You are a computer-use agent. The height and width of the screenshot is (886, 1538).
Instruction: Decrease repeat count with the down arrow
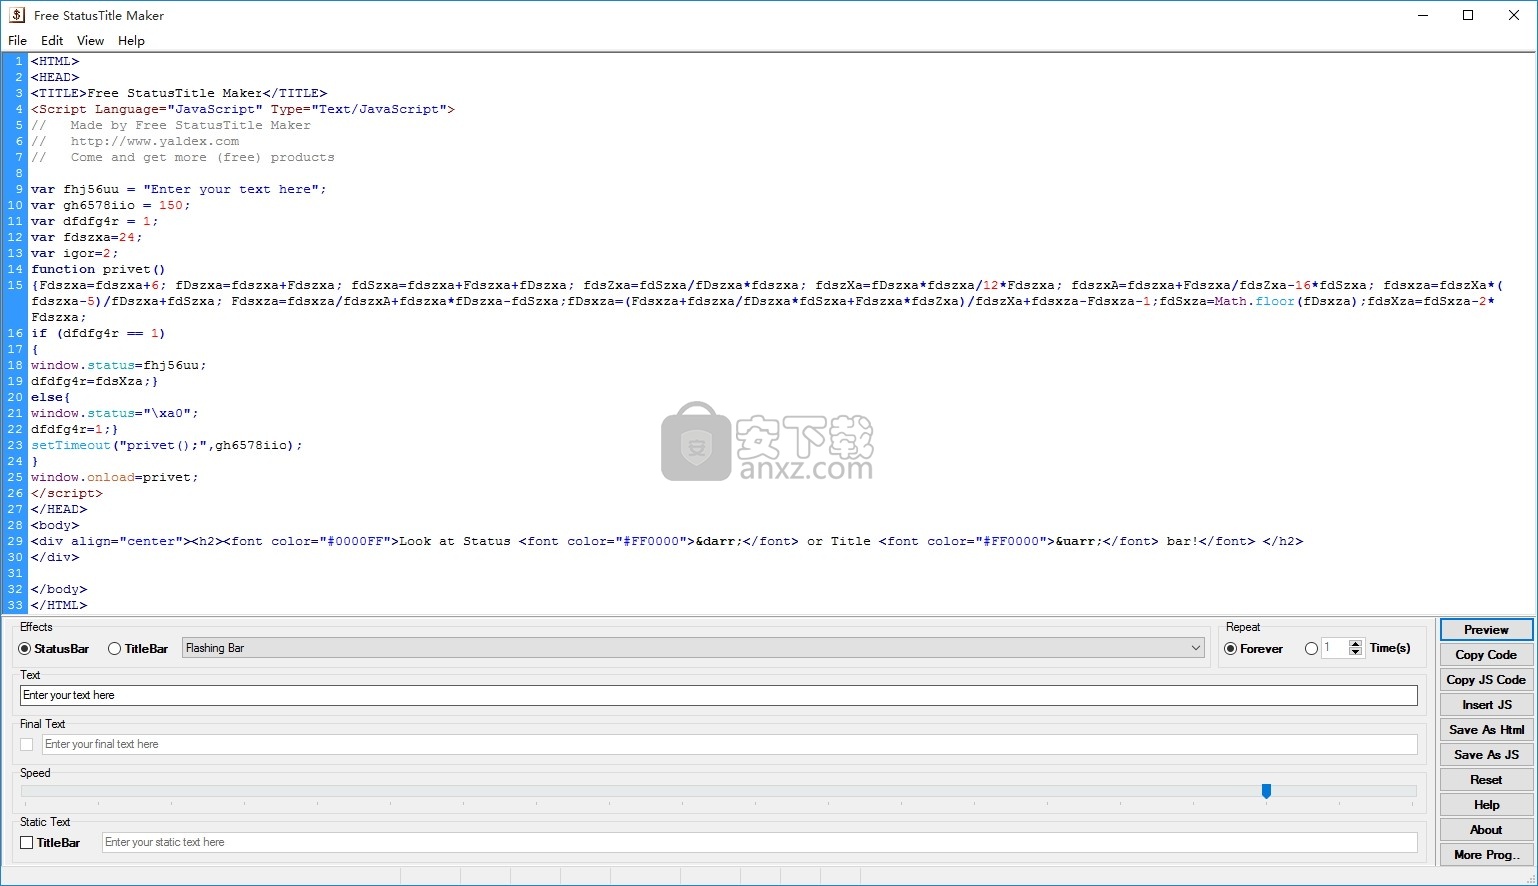1356,653
